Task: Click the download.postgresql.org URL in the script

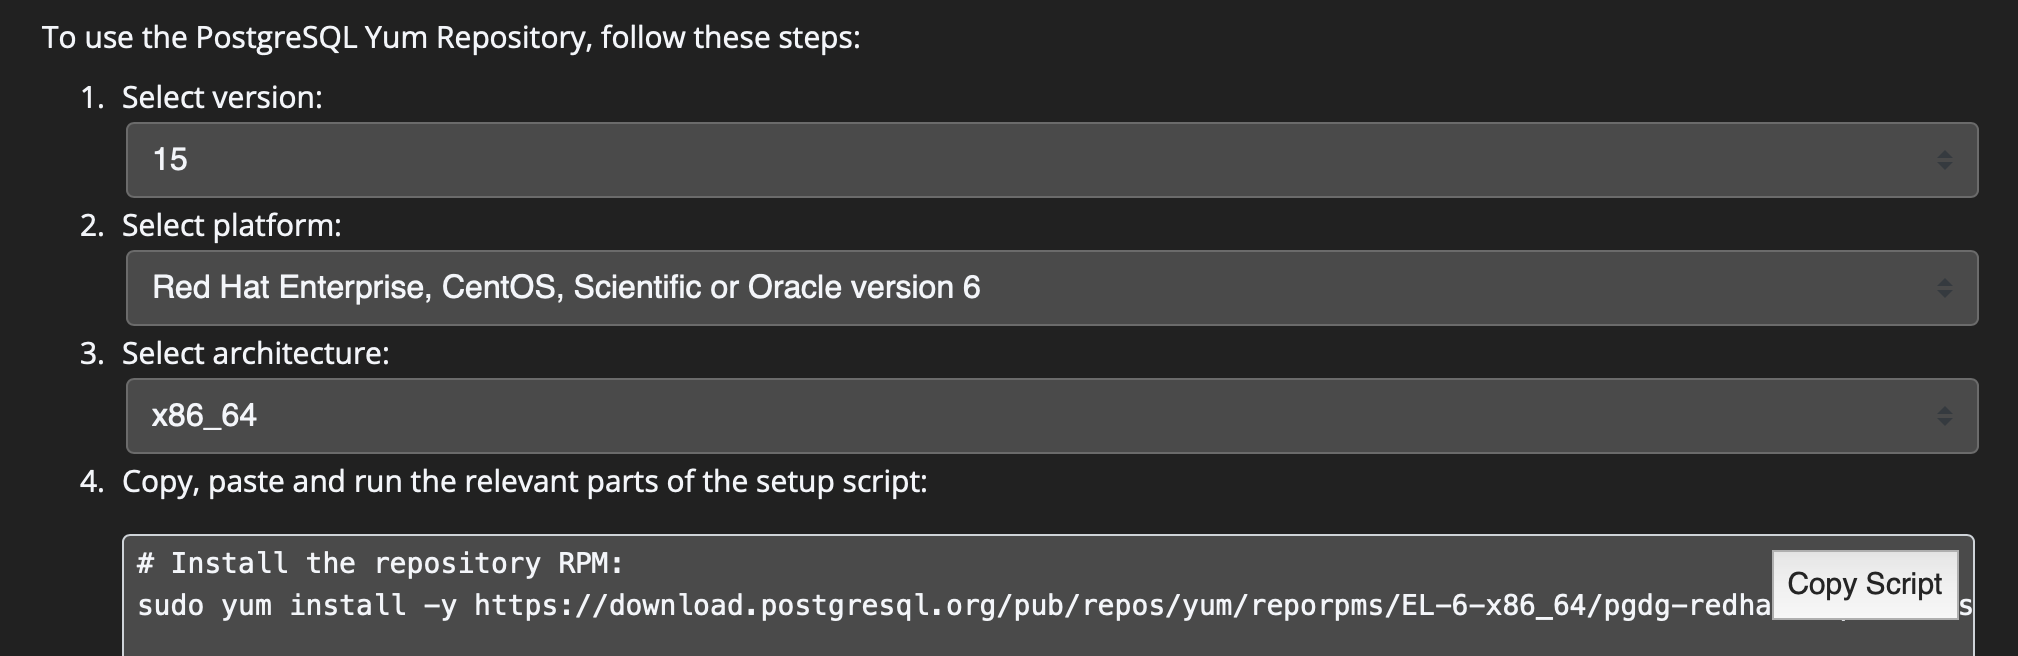Action: 1100,606
